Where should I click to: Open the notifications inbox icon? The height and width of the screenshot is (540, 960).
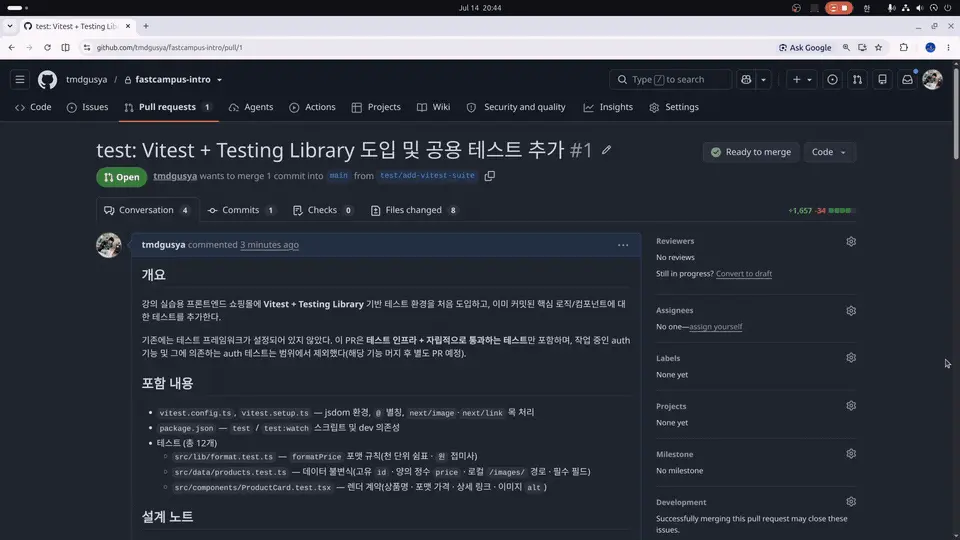(x=907, y=80)
